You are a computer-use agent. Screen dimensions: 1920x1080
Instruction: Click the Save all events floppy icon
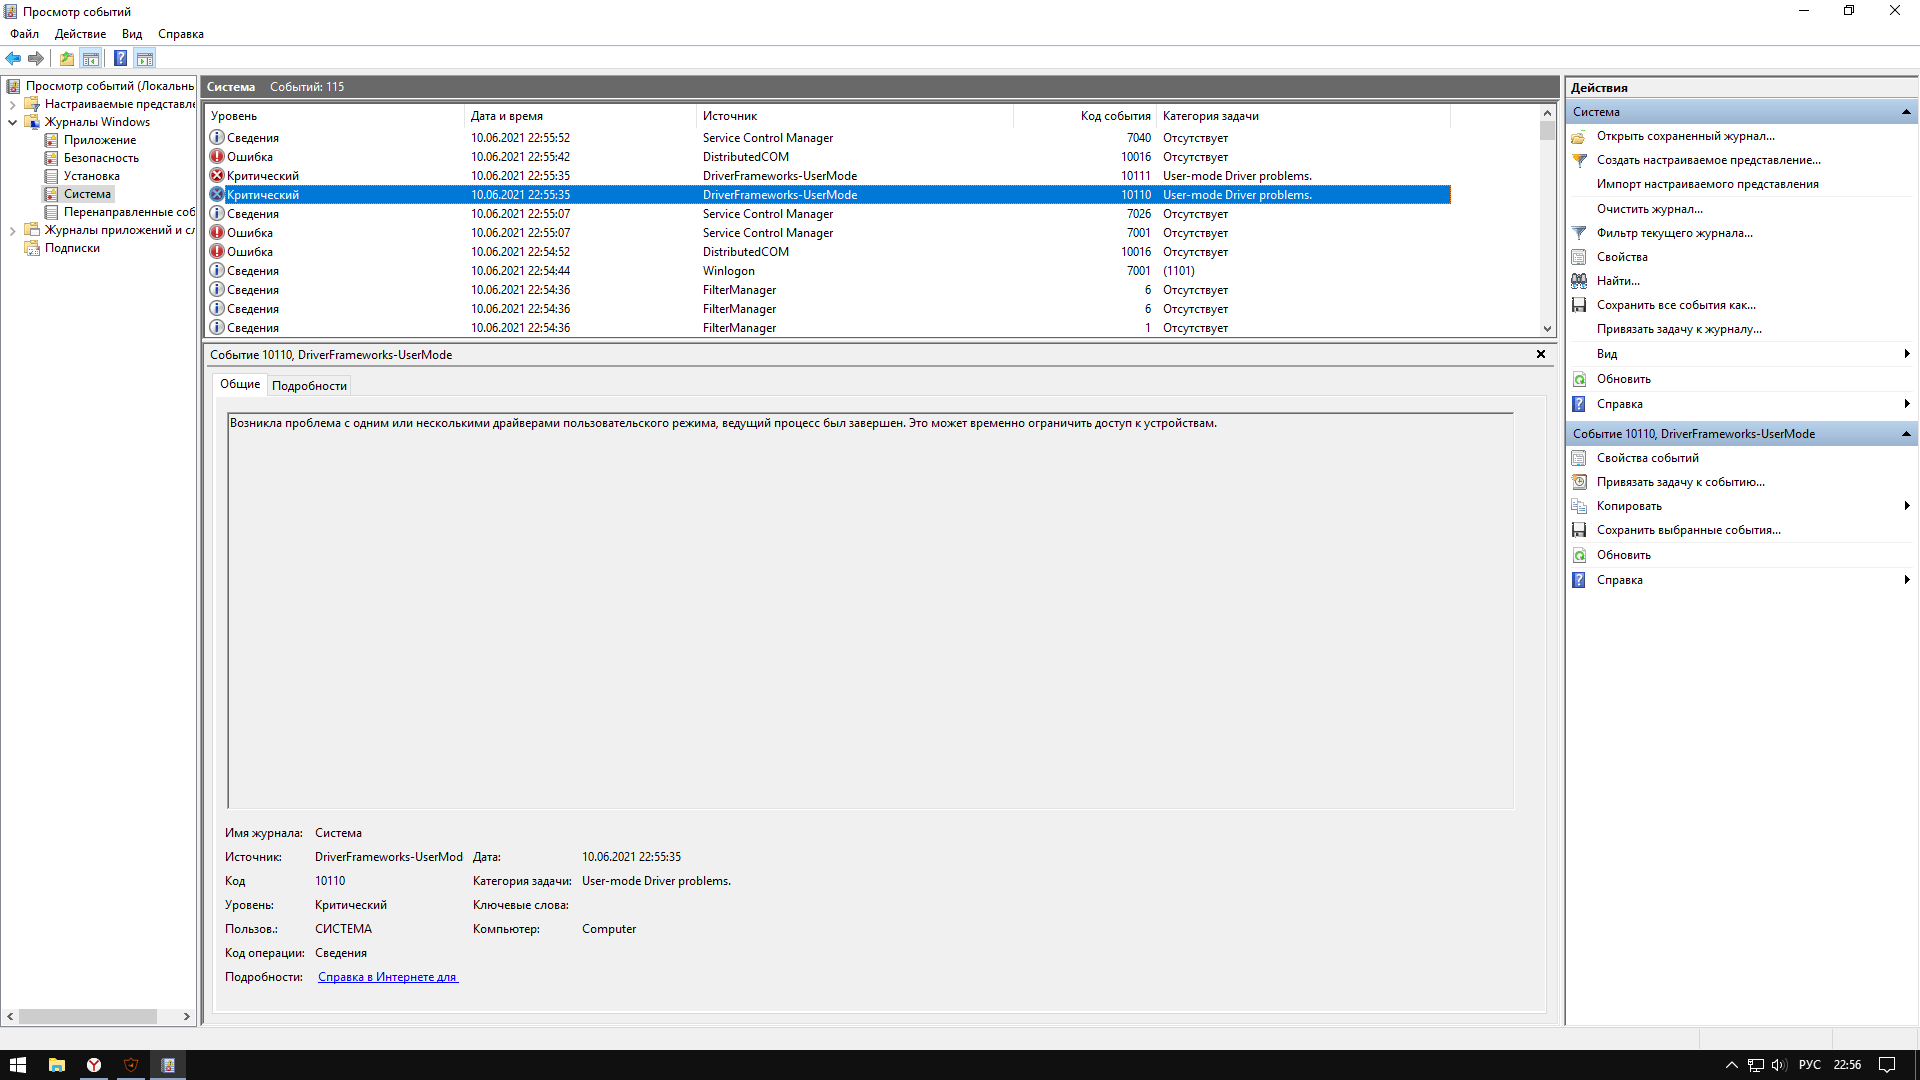(x=1579, y=305)
